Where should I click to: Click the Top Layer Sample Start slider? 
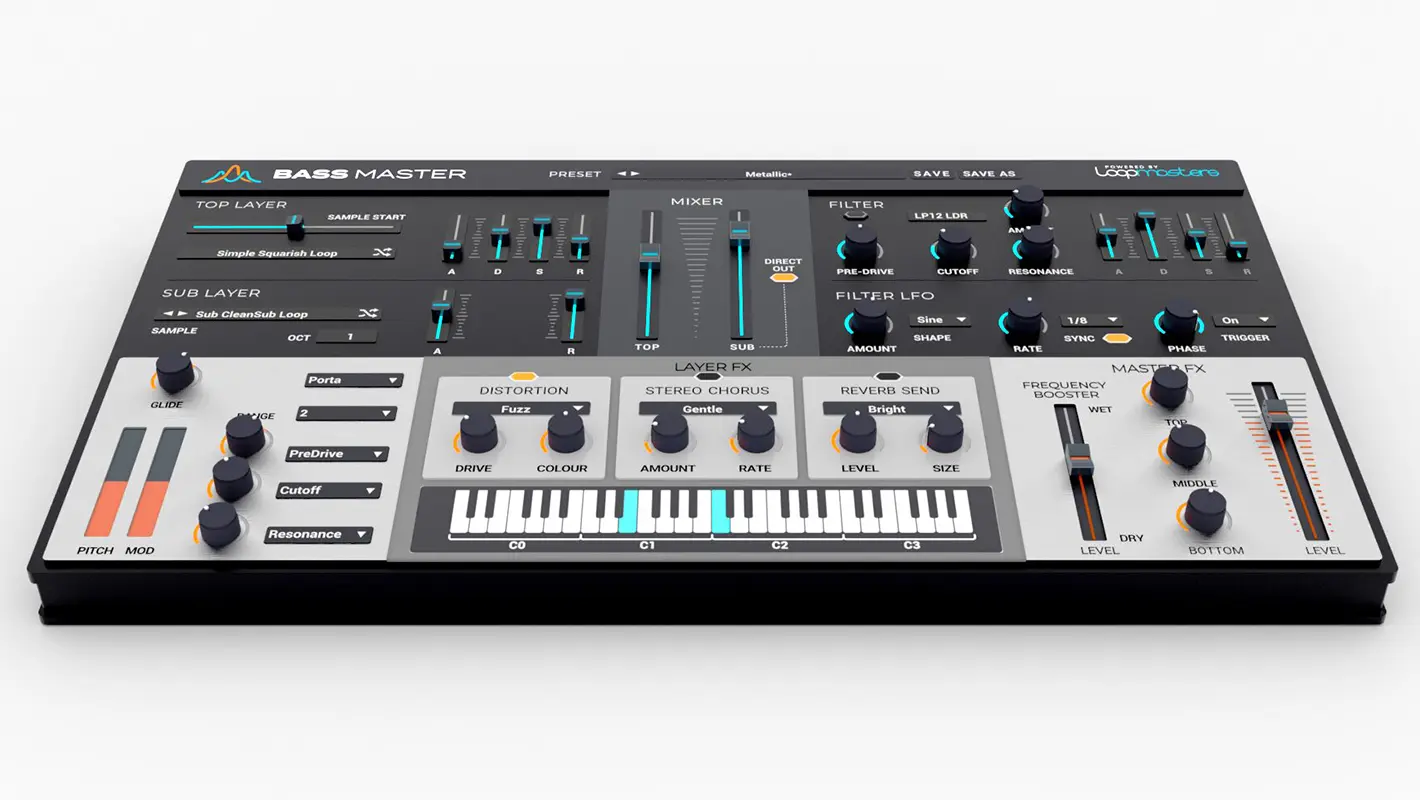294,229
